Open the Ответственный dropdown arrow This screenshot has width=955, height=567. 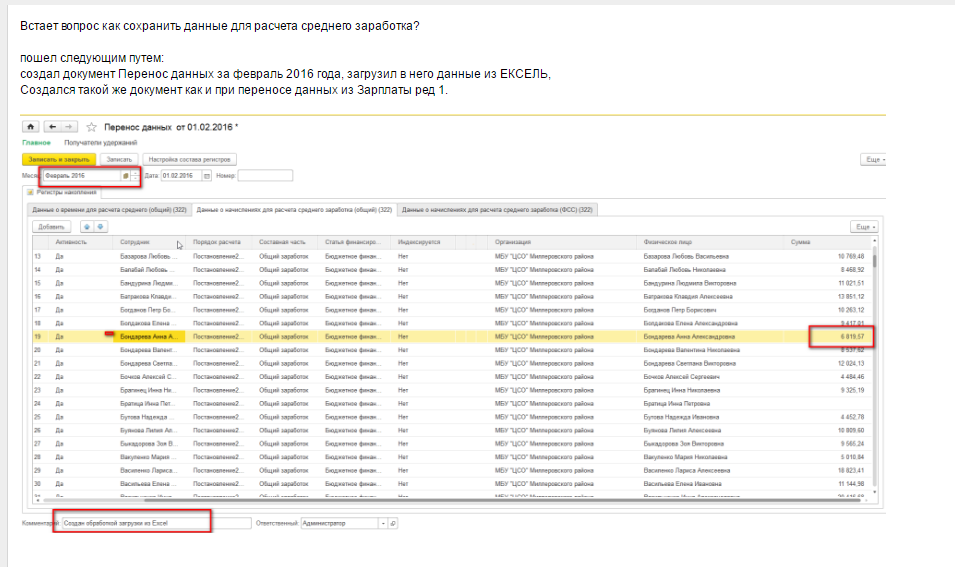click(381, 523)
